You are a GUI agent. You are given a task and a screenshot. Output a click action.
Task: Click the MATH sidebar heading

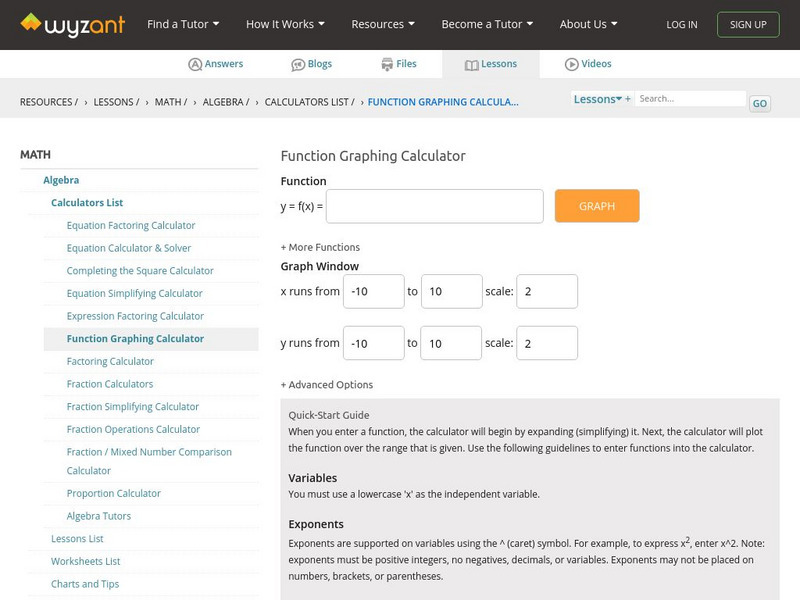(35, 155)
